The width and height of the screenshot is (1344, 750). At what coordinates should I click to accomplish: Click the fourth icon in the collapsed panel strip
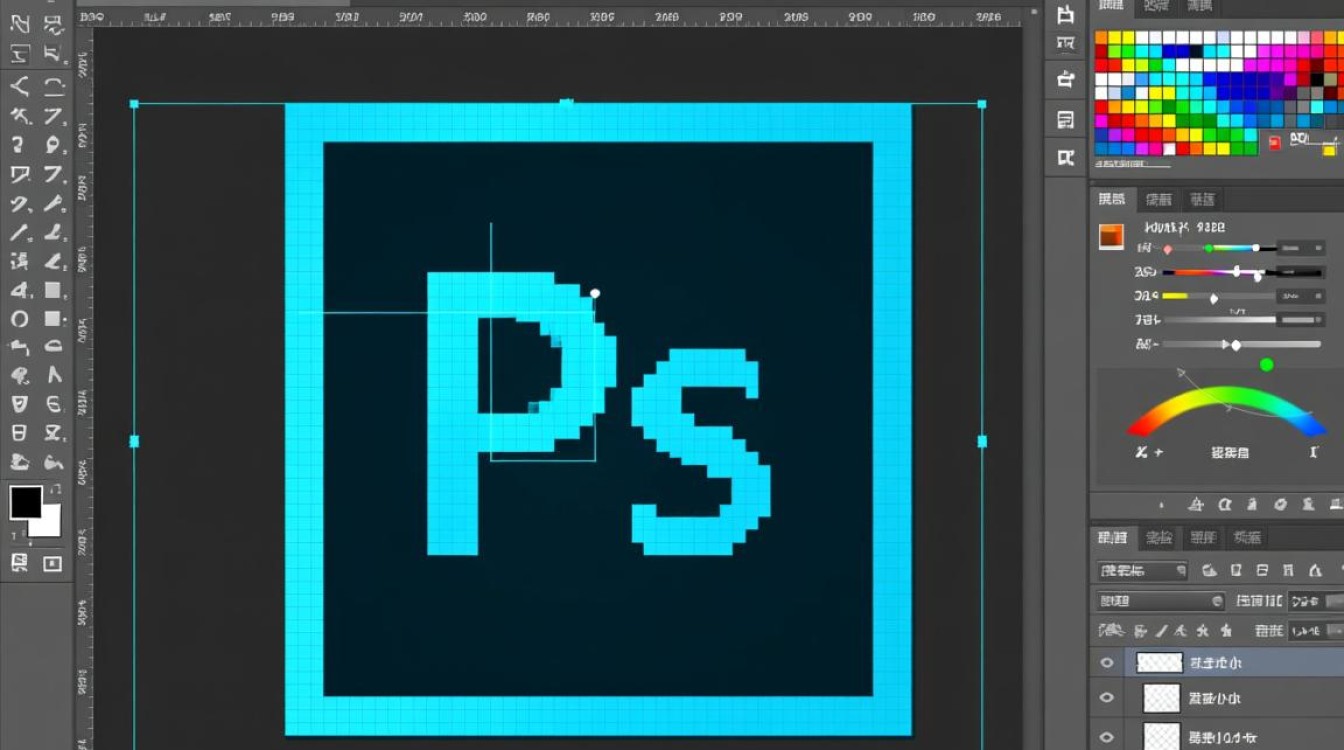(1066, 120)
